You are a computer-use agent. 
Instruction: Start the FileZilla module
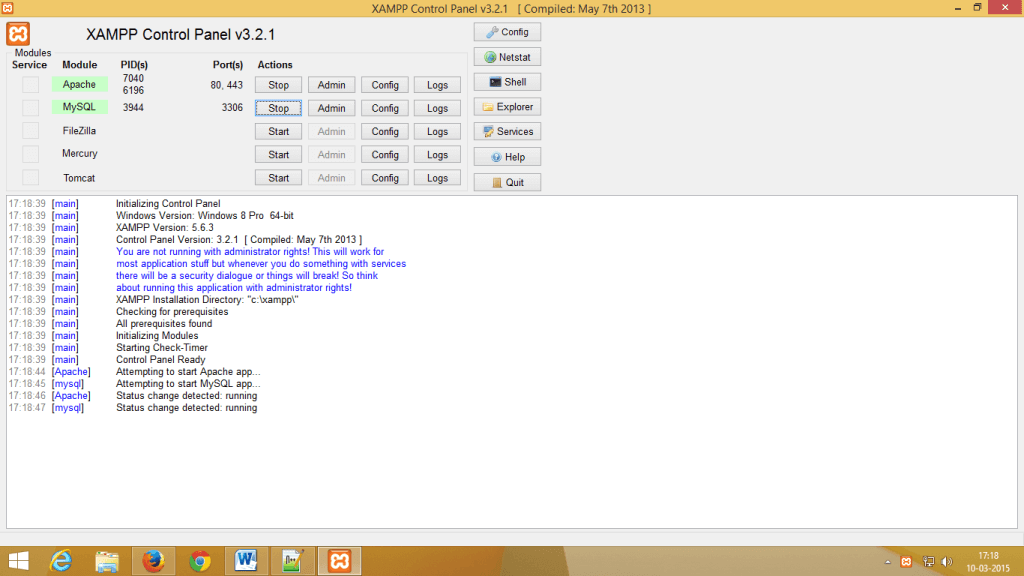pos(278,131)
